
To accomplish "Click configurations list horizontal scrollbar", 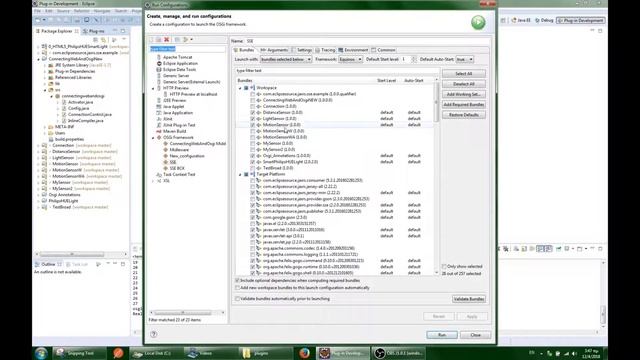I will (183, 313).
